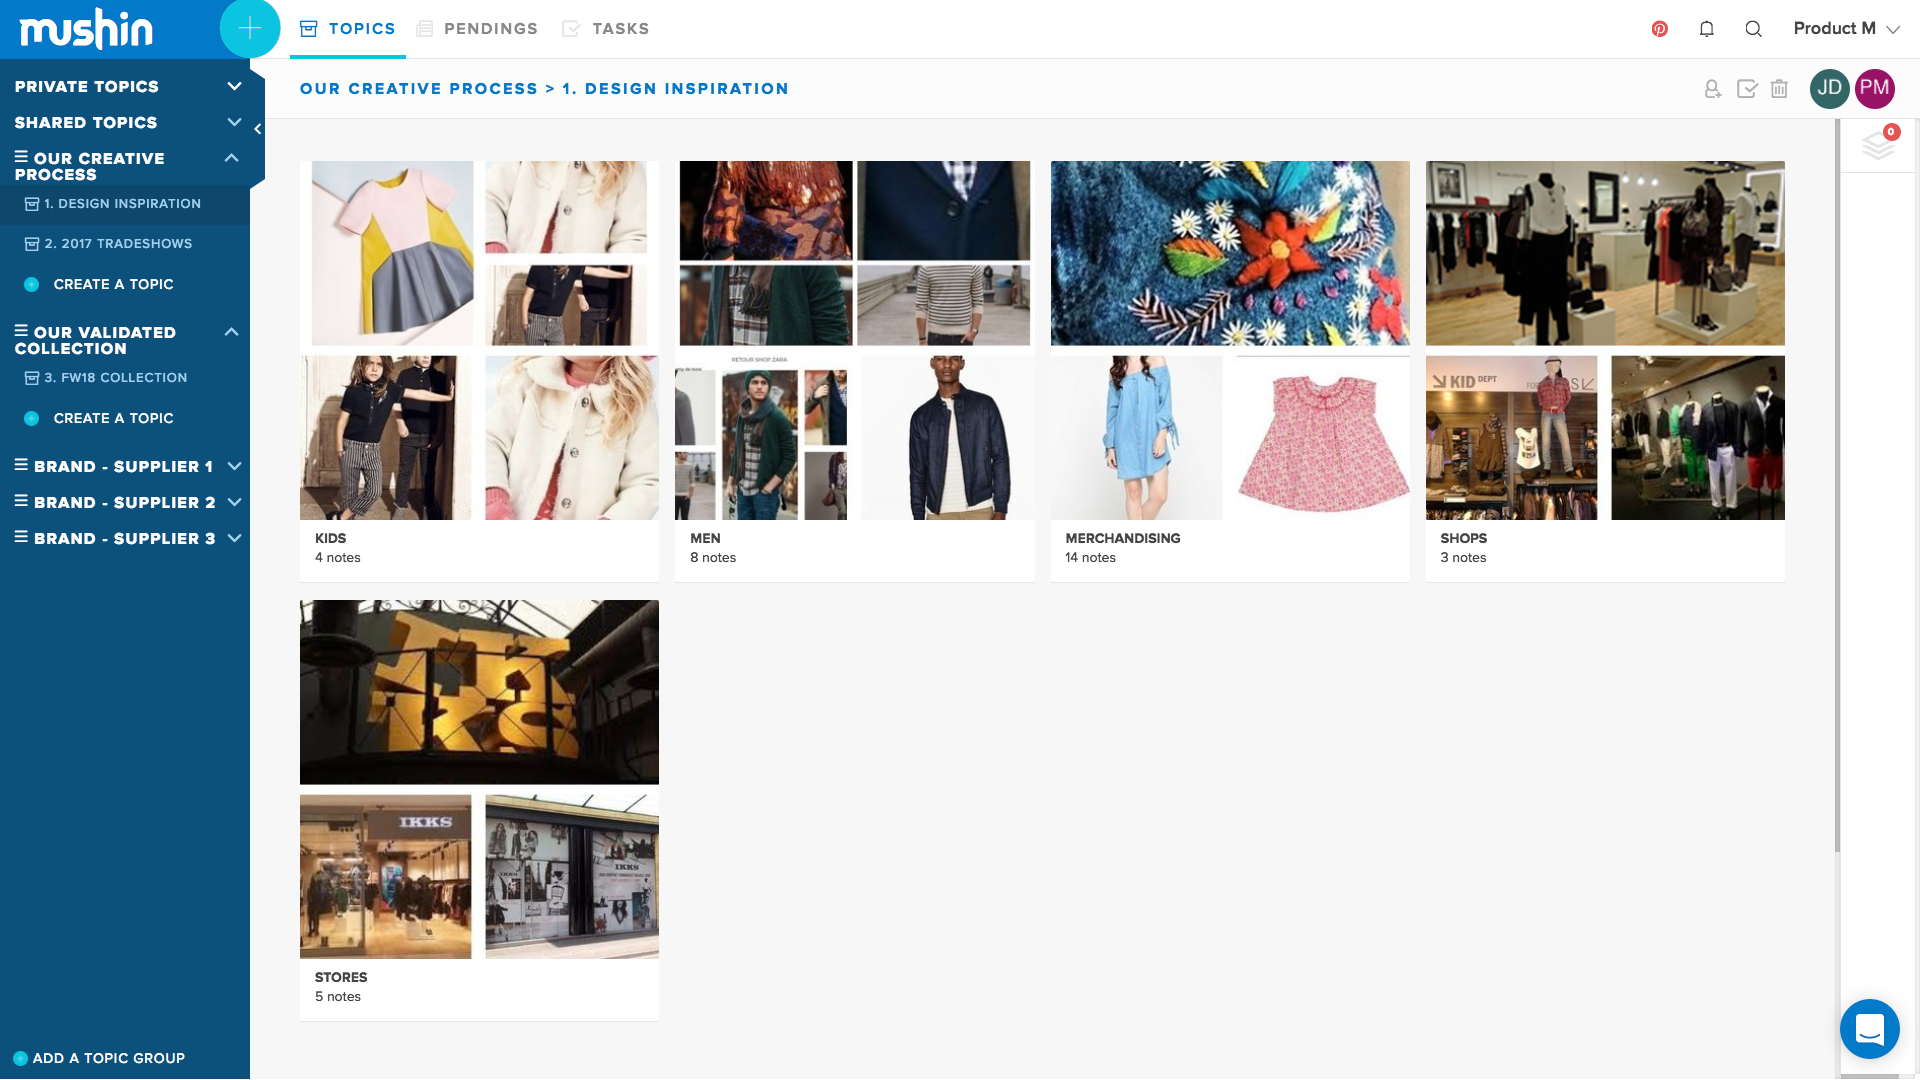Select the TOPICS tab
The image size is (1920, 1080).
click(x=347, y=28)
